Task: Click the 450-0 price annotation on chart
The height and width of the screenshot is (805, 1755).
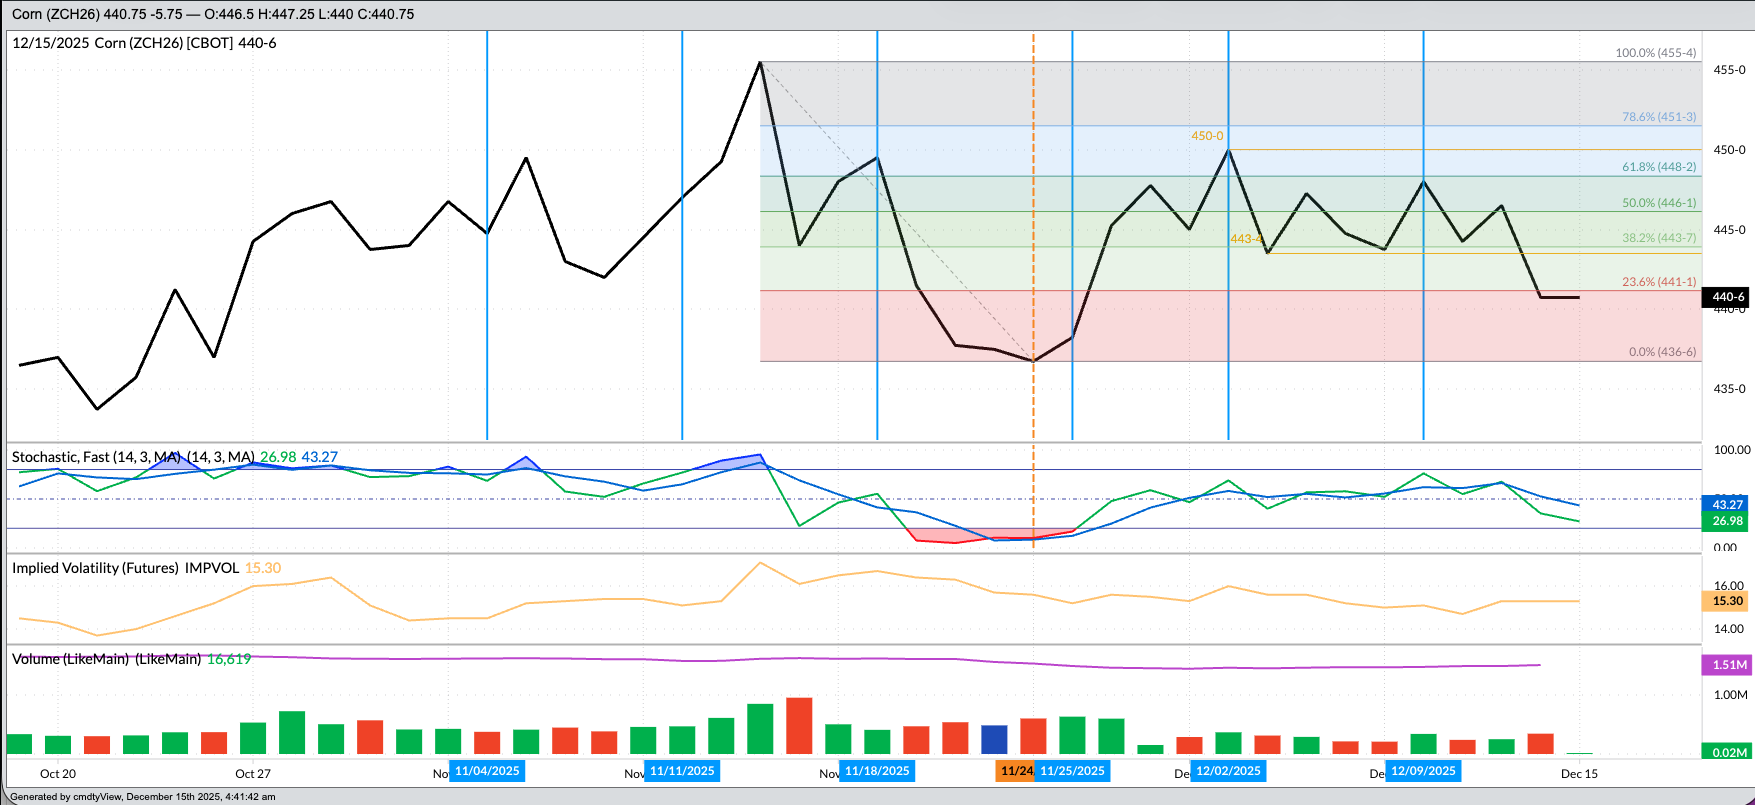Action: click(x=1206, y=136)
